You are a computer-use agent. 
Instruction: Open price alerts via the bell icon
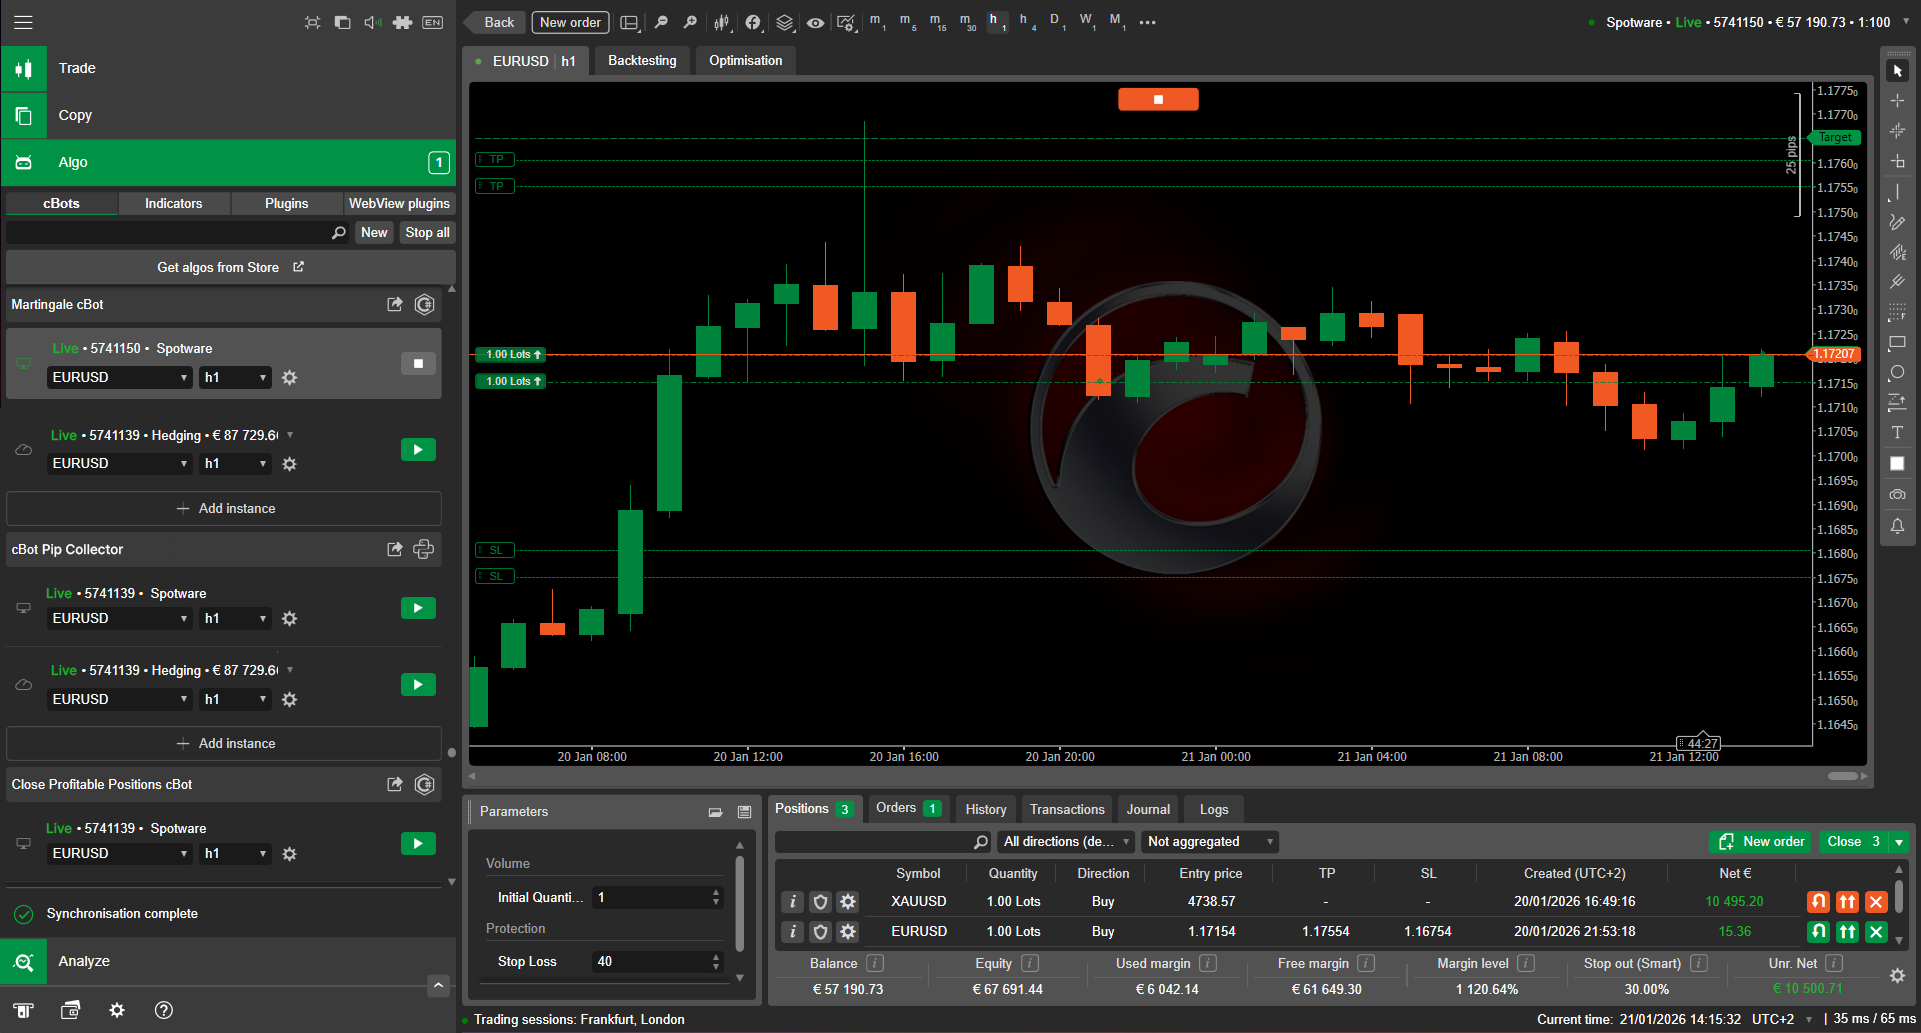pos(1898,527)
